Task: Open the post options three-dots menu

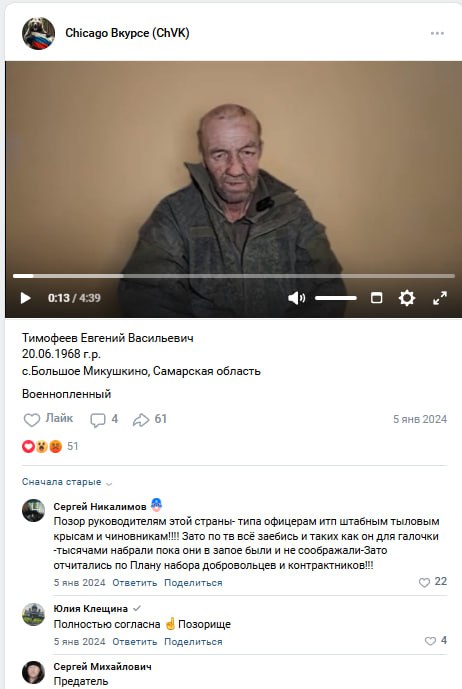Action: 437,33
